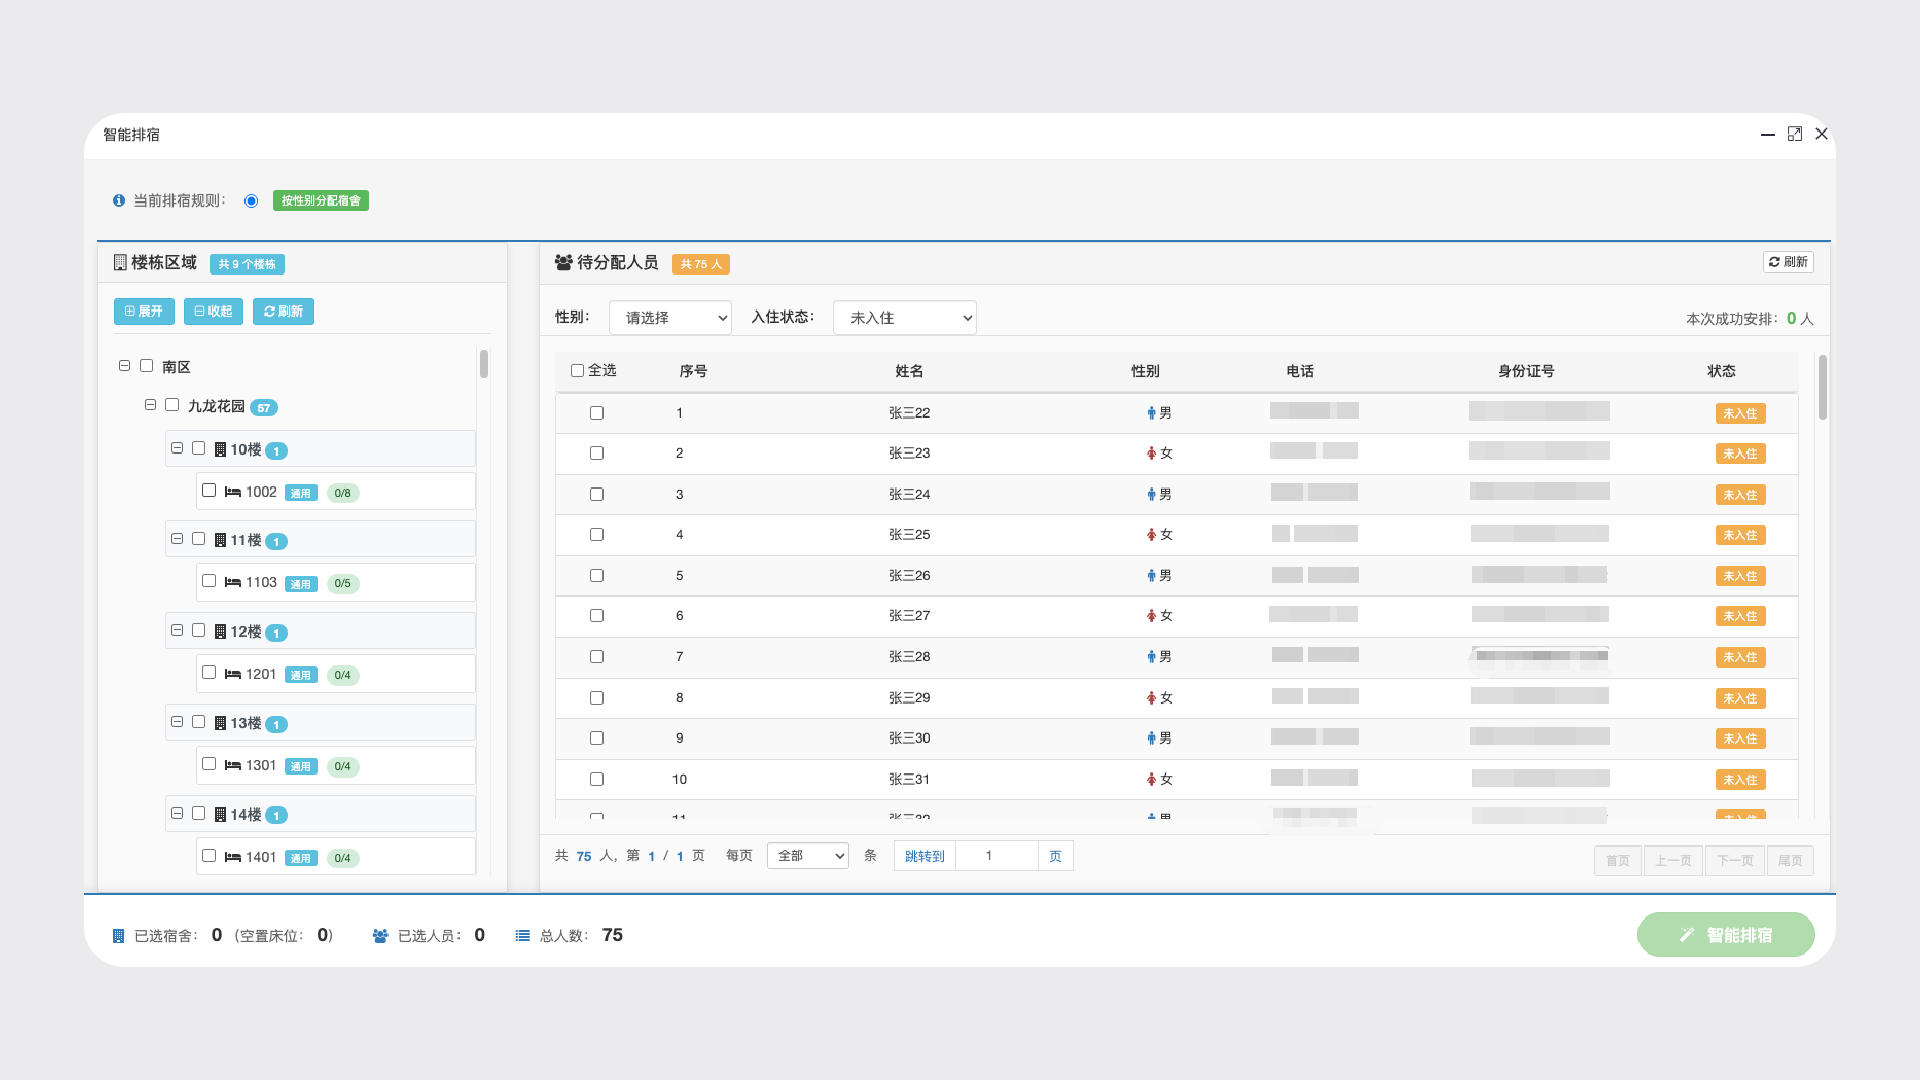Click the building icon next to 10楼
Image resolution: width=1920 pixels, height=1080 pixels.
[220, 450]
